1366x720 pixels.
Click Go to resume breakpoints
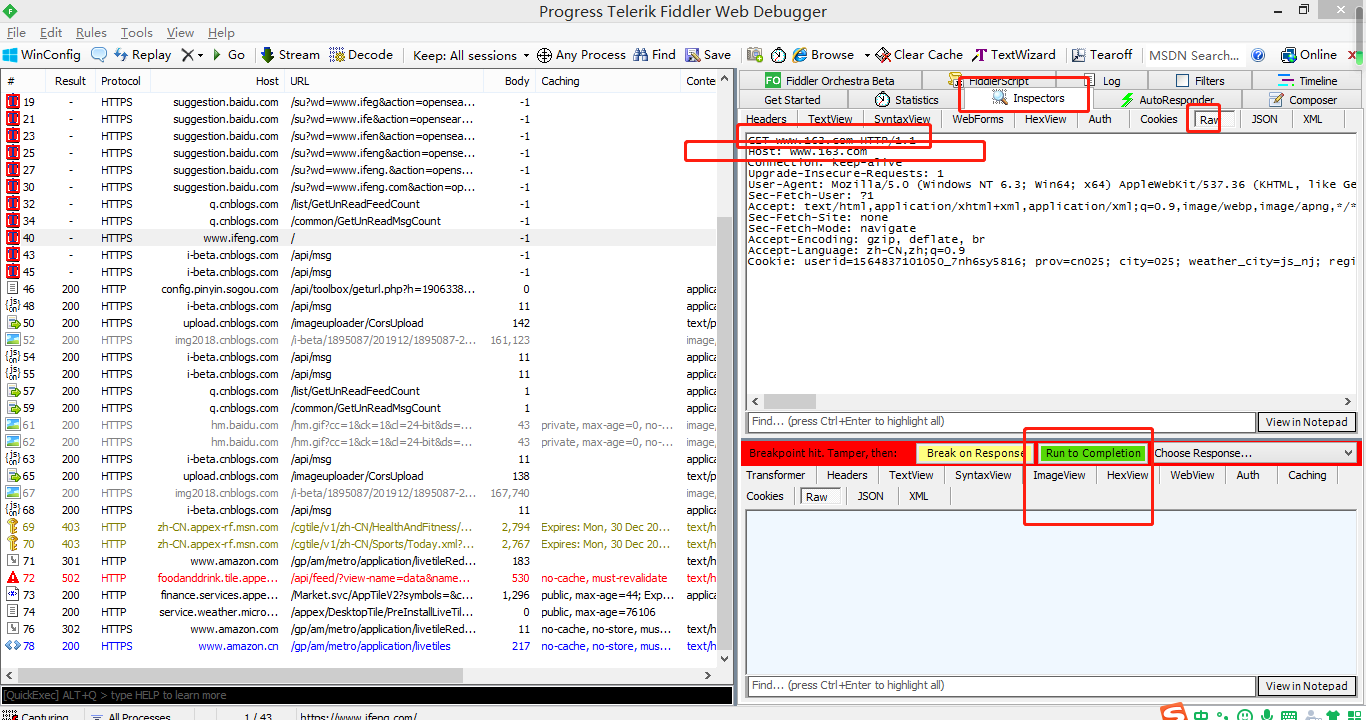(x=228, y=55)
